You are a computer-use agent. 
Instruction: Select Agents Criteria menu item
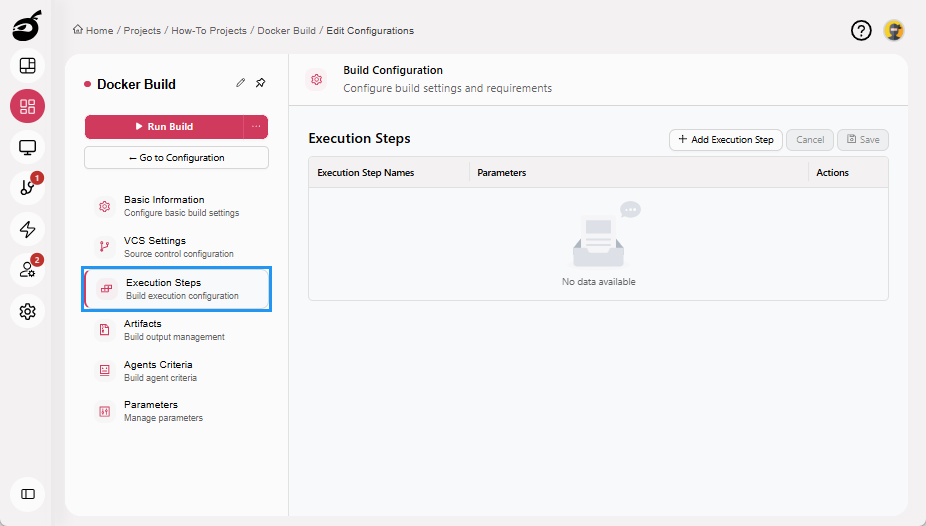click(177, 370)
